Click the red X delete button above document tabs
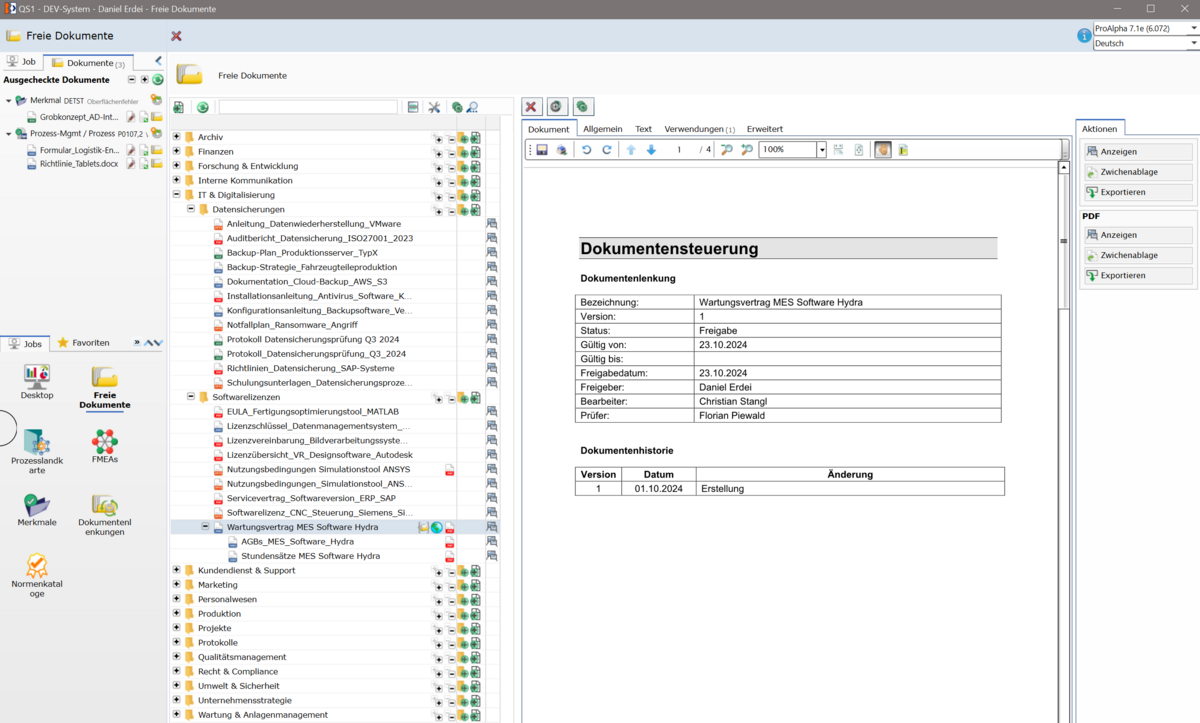This screenshot has height=723, width=1200. [532, 107]
